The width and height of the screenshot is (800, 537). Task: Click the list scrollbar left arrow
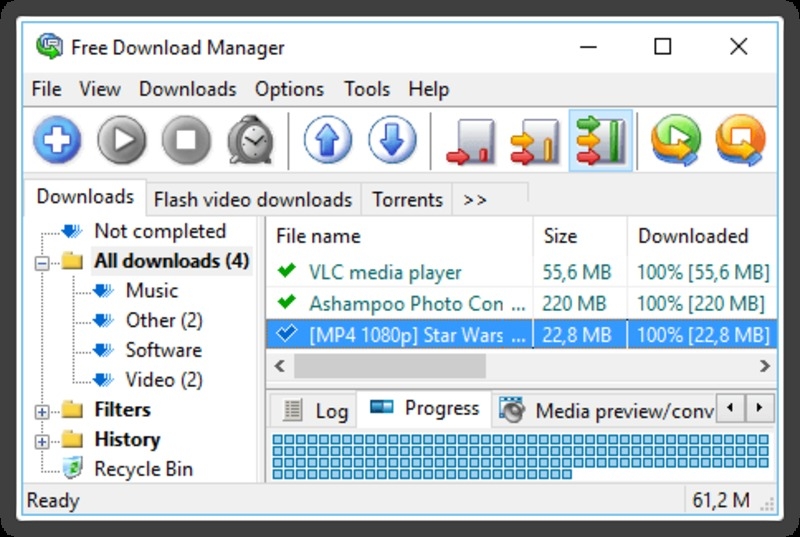tap(280, 366)
